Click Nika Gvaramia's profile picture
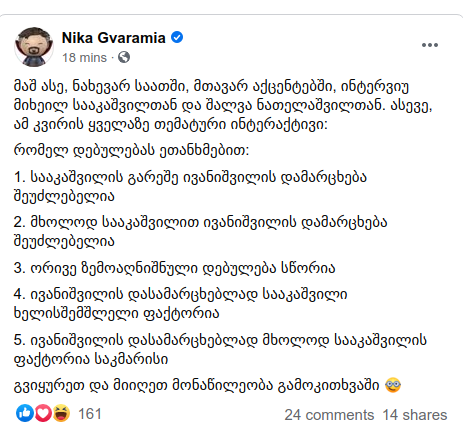463x433 pixels. tap(34, 47)
